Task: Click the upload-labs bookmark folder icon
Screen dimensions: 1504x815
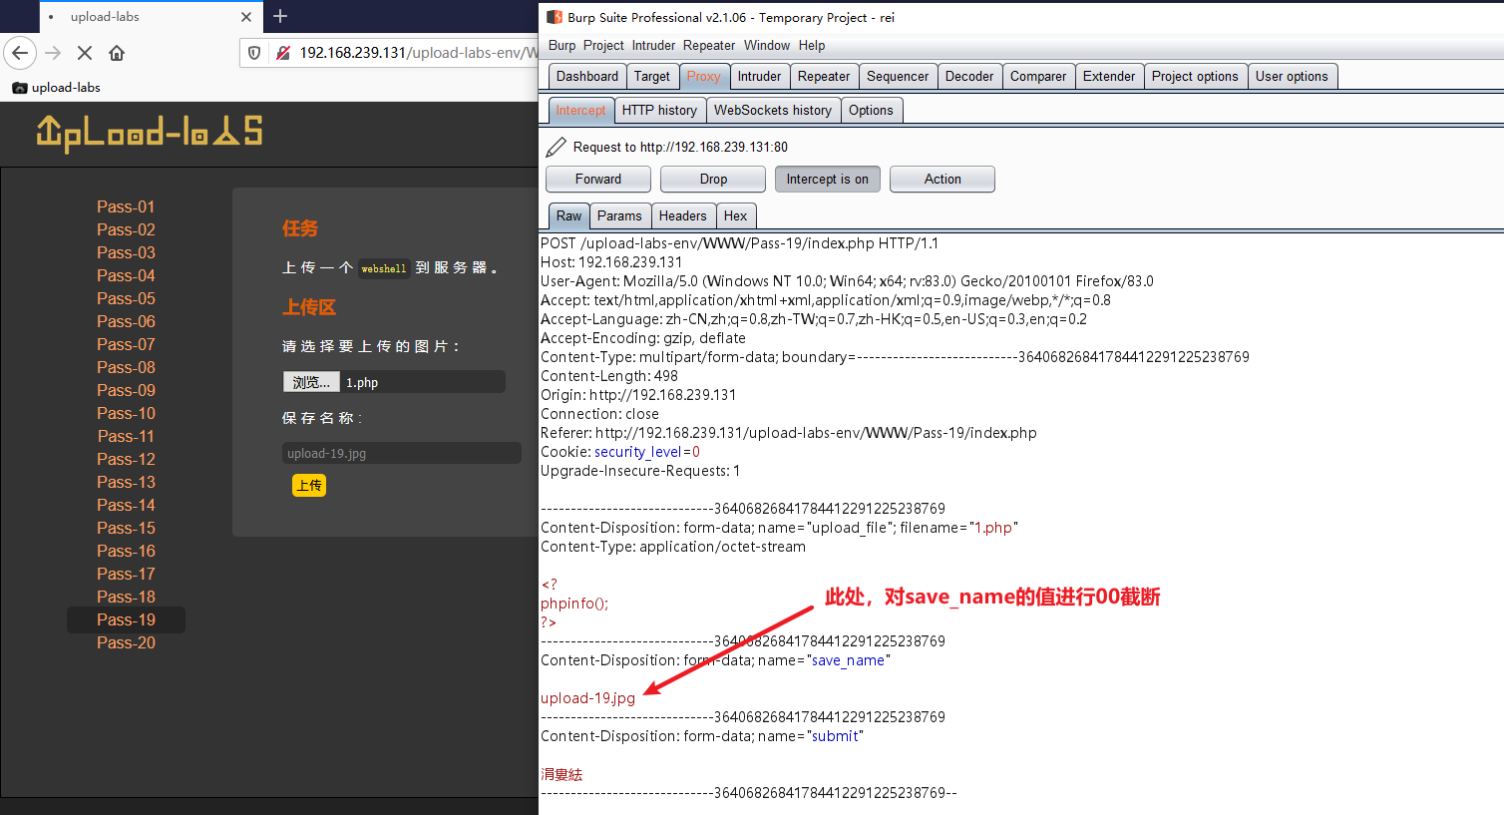Action: coord(19,88)
